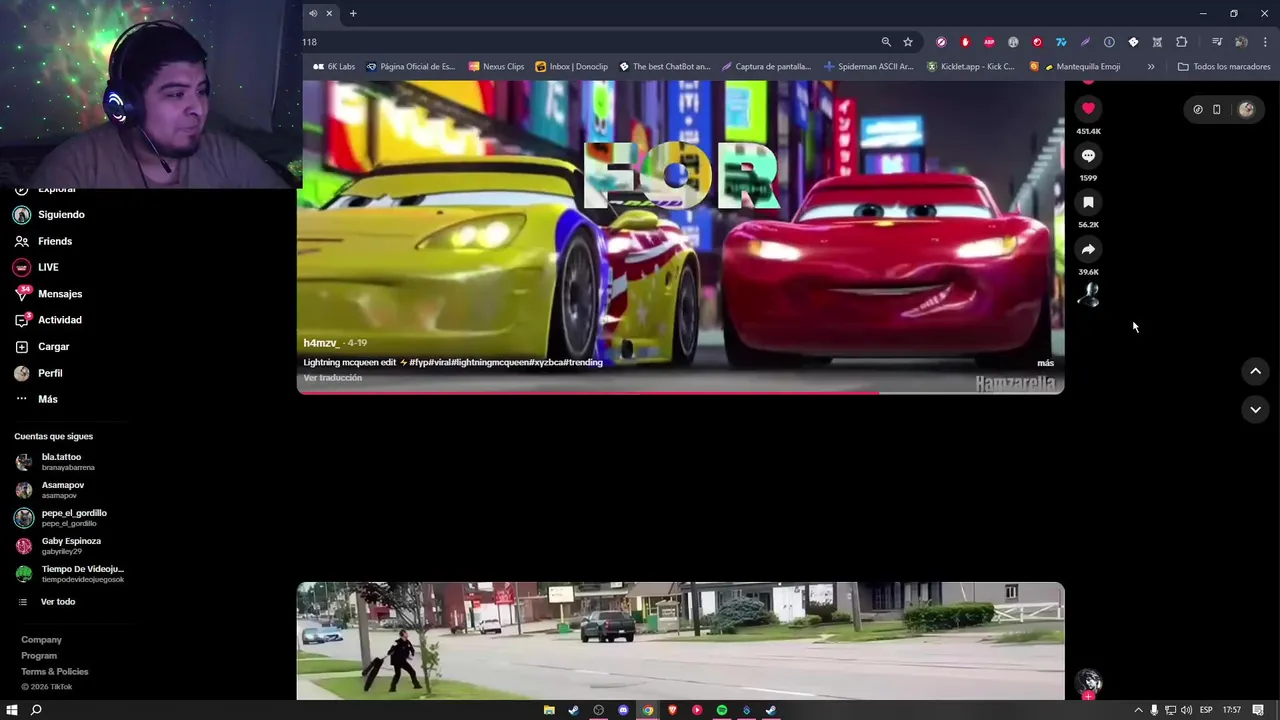This screenshot has height=720, width=1280.
Task: Open the purple feather extension
Action: tap(1085, 42)
